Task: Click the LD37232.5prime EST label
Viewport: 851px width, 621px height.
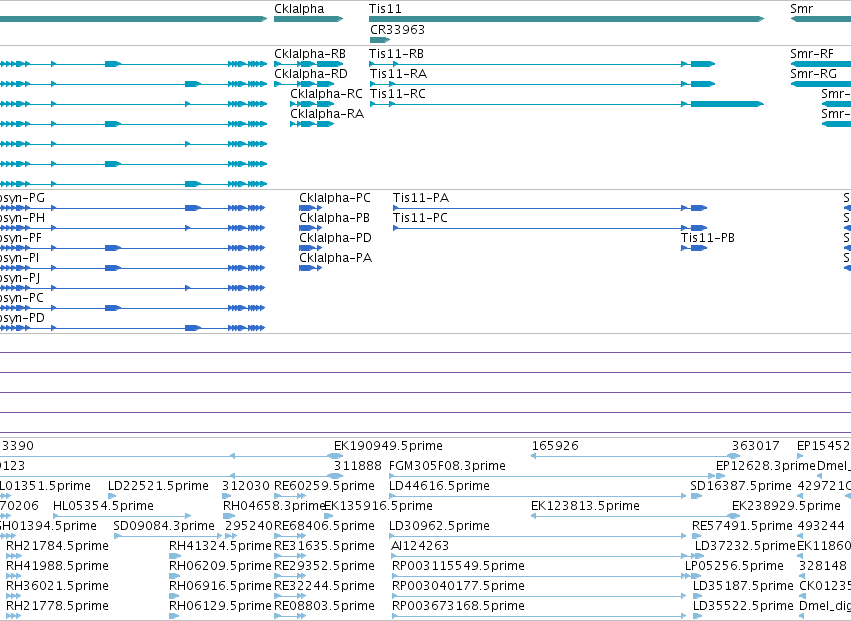Action: (745, 546)
